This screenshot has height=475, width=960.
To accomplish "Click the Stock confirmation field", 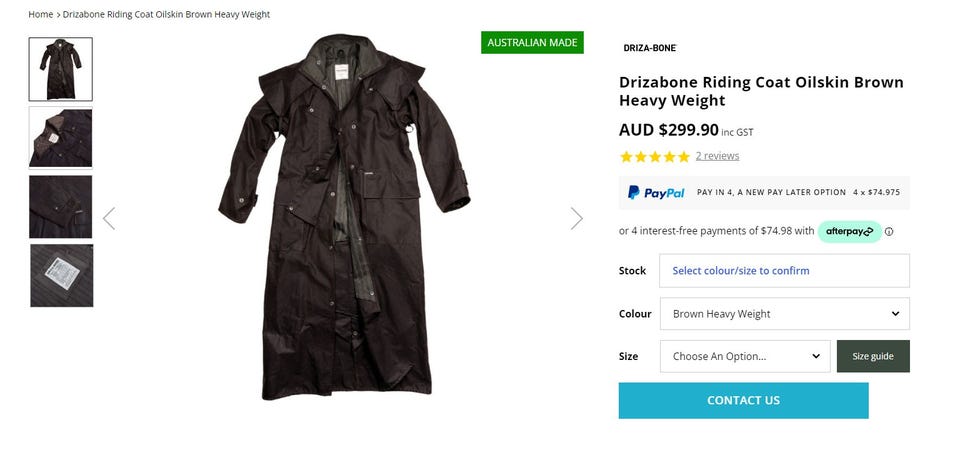I will [x=785, y=271].
